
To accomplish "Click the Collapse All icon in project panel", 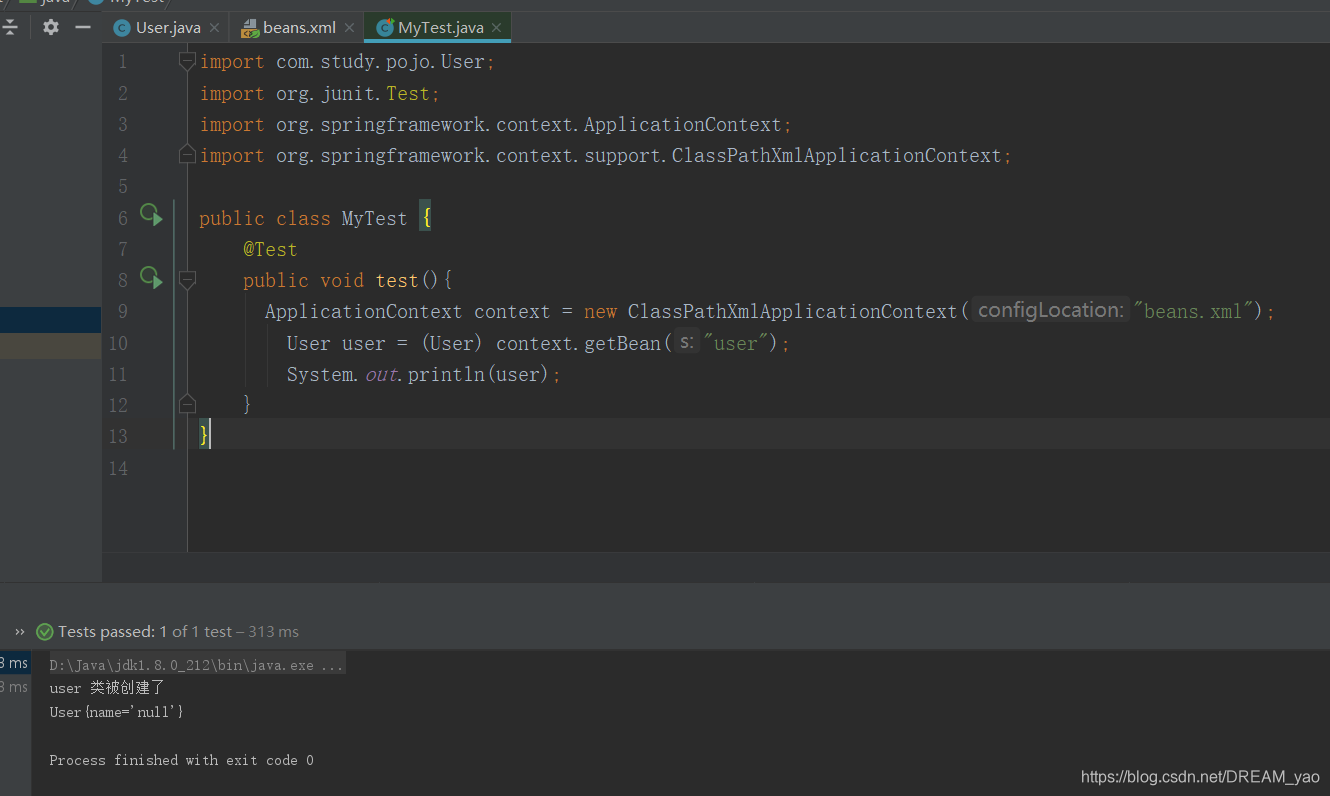I will 10,27.
